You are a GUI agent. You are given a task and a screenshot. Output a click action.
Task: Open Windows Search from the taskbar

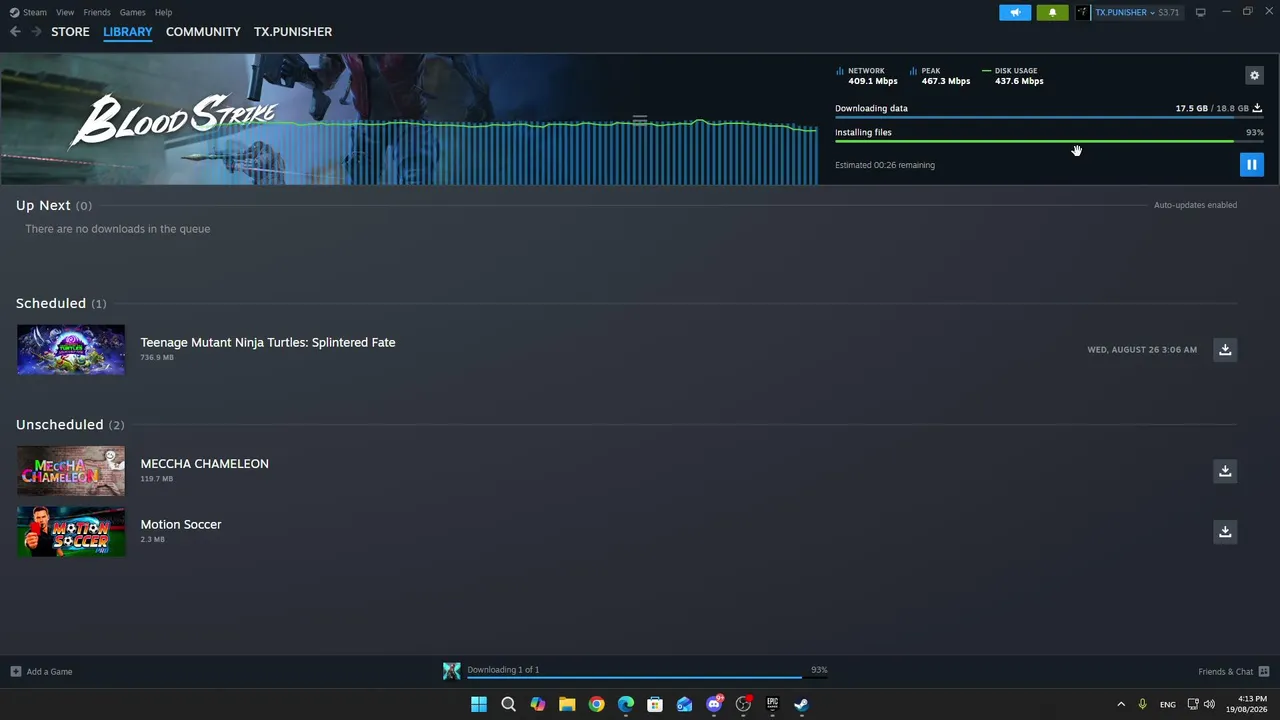tap(508, 704)
